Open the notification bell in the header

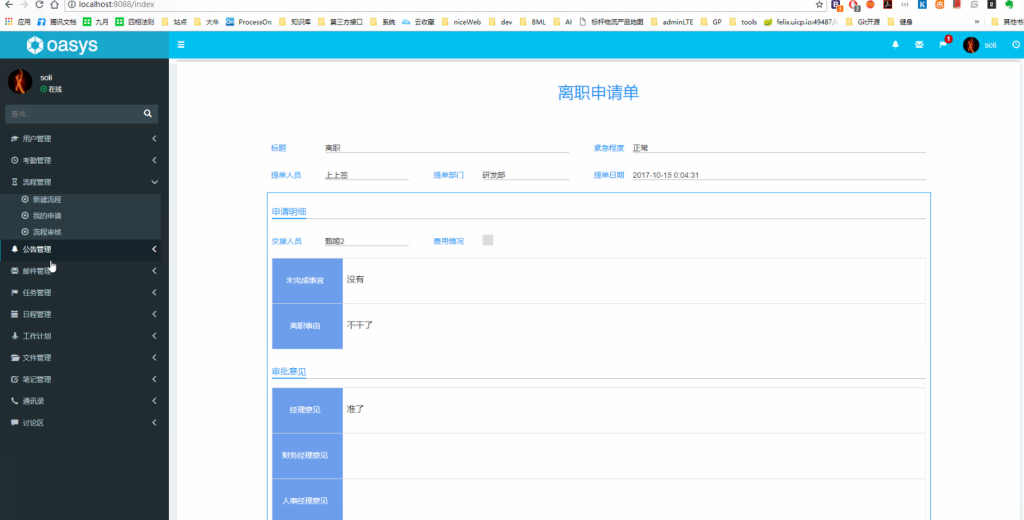click(895, 44)
